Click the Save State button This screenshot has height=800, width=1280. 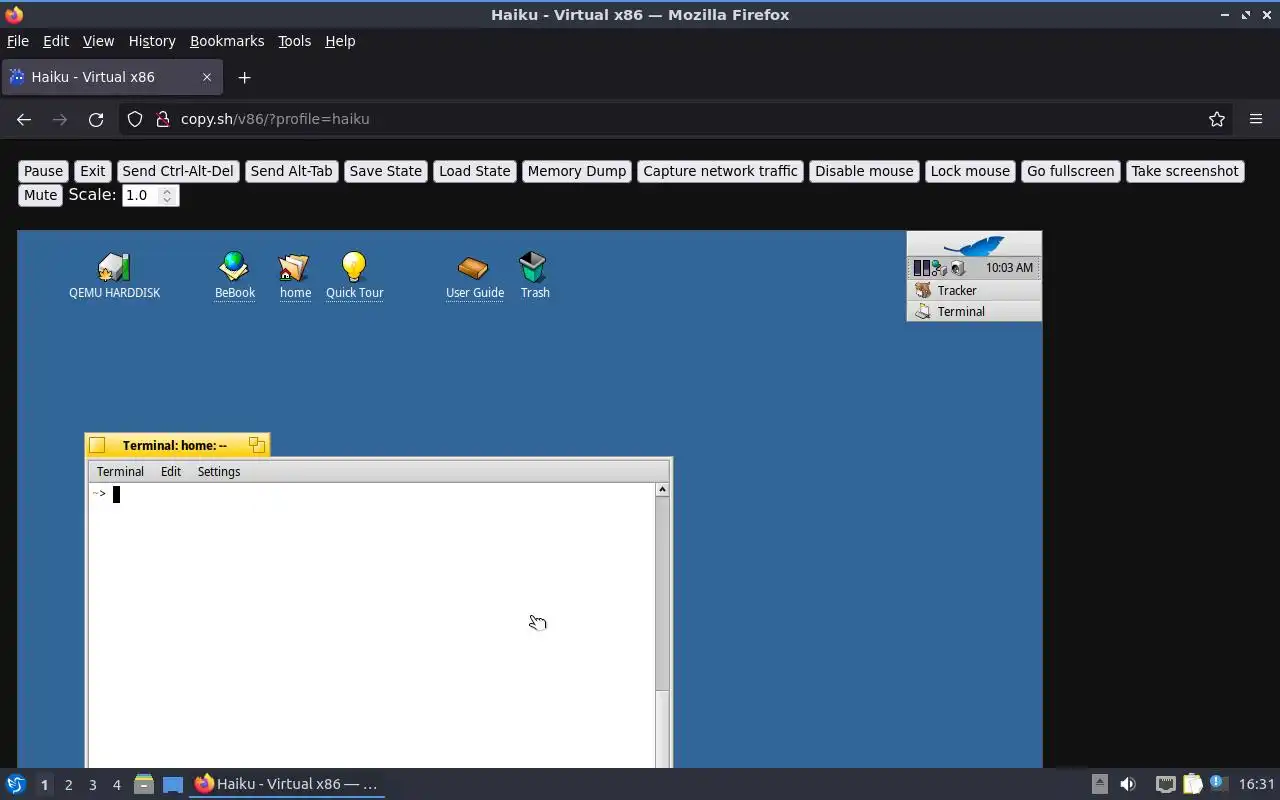385,171
